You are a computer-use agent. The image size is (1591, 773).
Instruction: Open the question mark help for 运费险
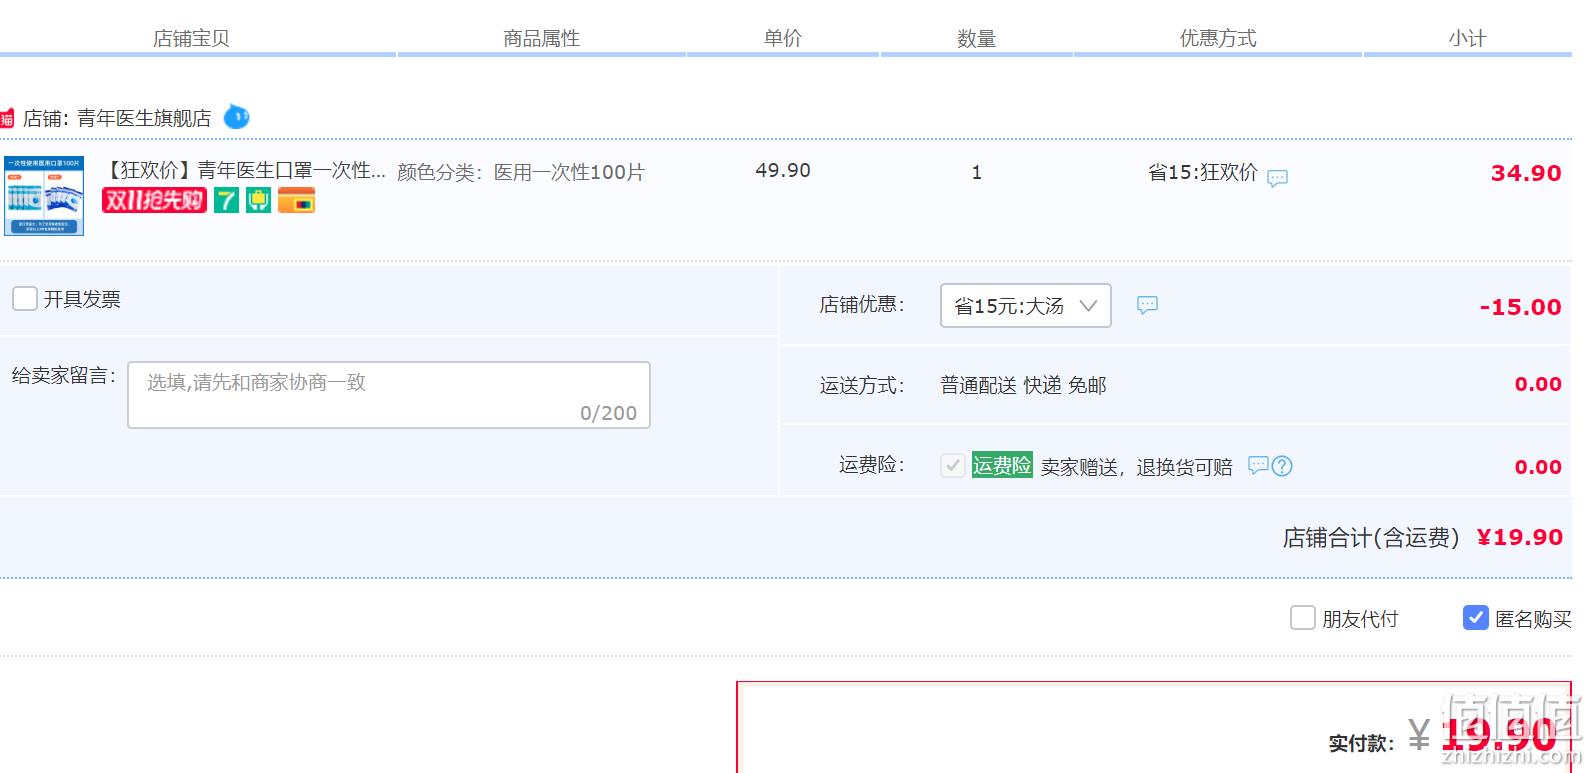[x=1282, y=466]
